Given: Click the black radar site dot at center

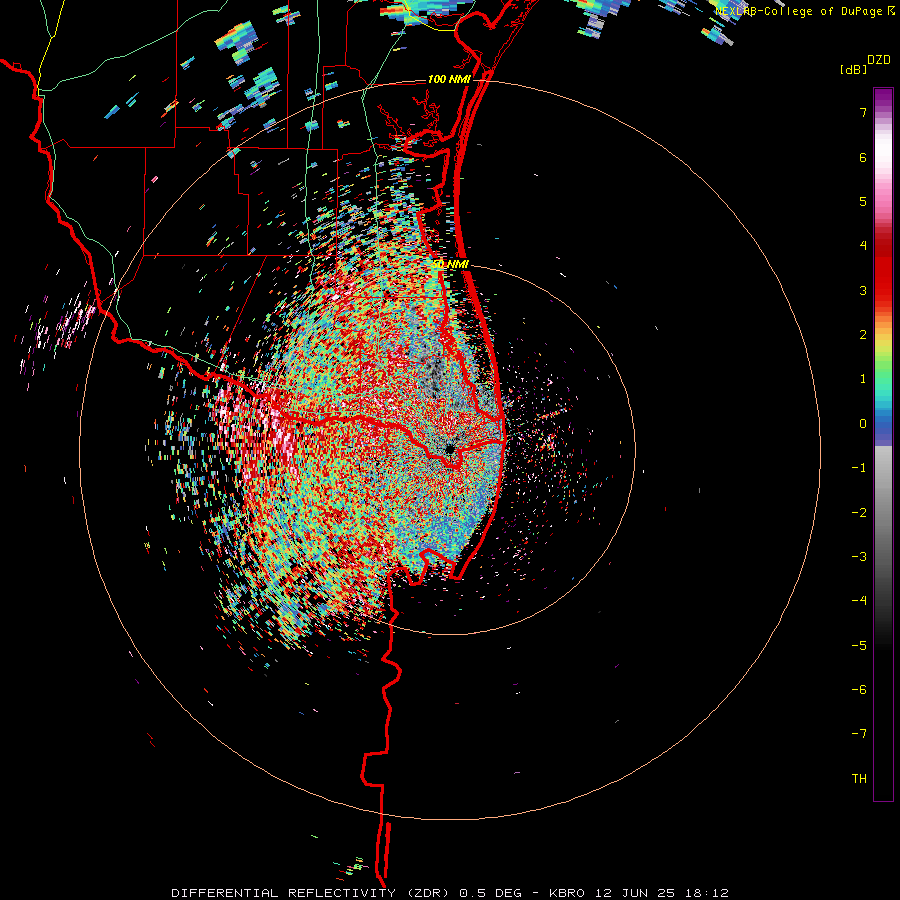Looking at the screenshot, I should (450, 449).
